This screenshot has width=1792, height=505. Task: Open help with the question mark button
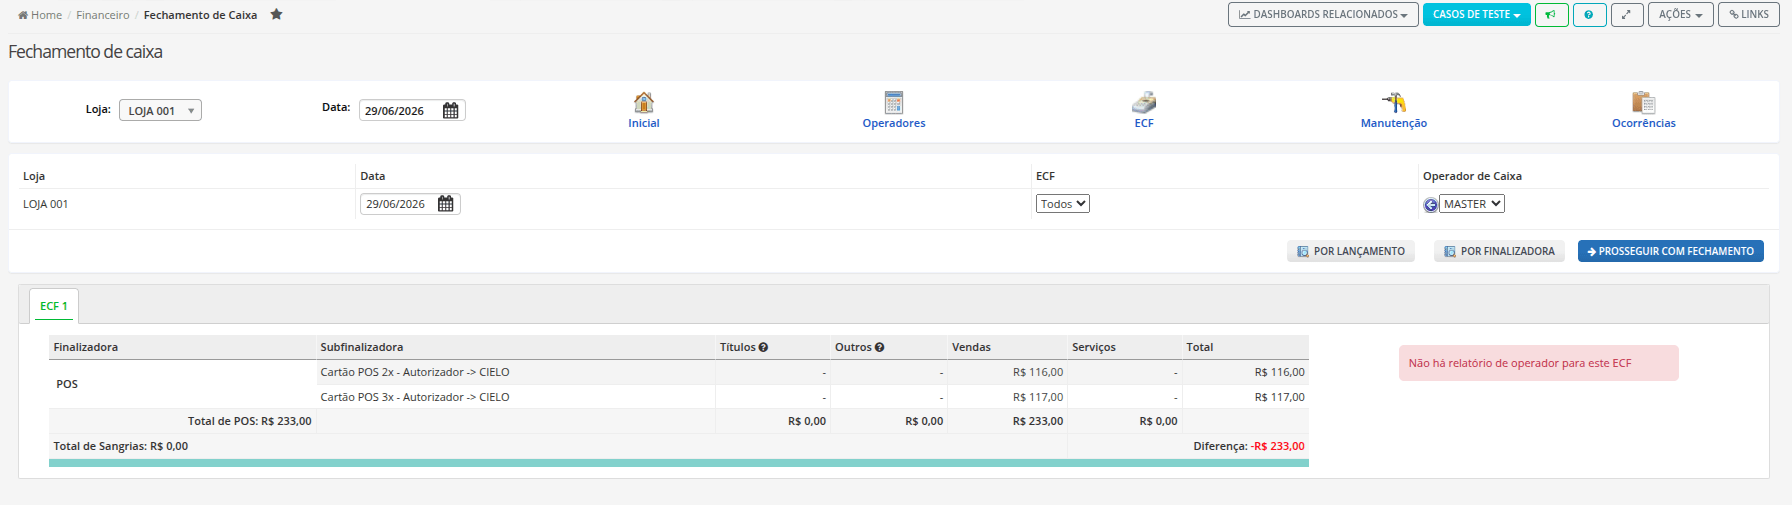[1589, 15]
